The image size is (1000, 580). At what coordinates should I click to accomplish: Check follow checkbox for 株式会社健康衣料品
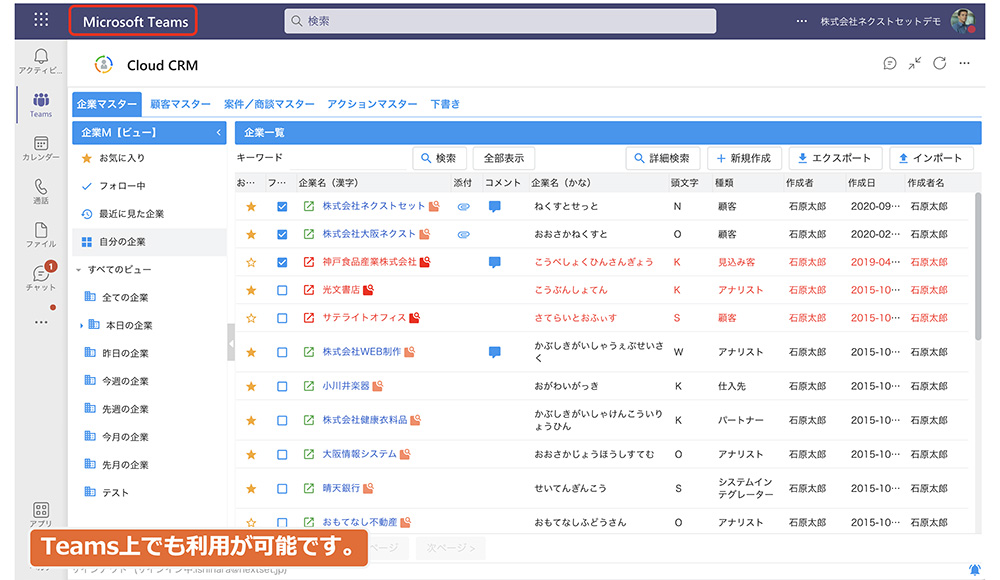[x=282, y=420]
